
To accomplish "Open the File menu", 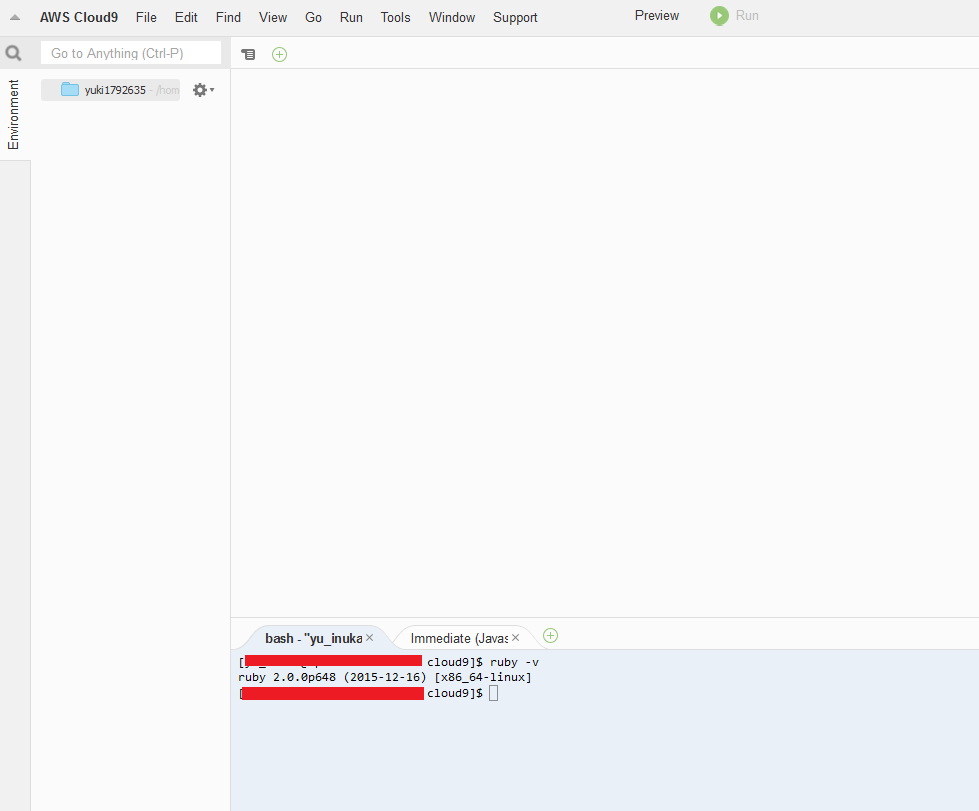I will point(146,17).
